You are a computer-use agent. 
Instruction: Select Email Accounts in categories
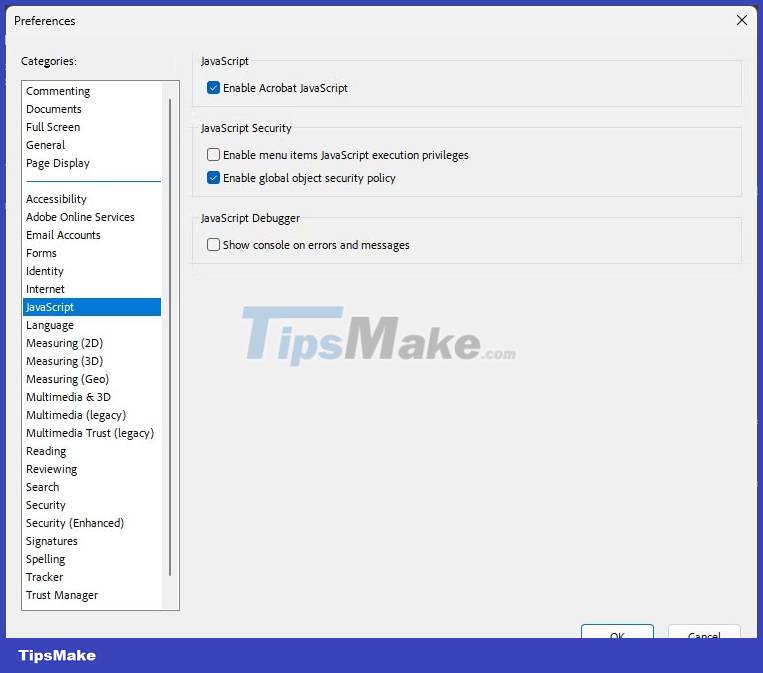pos(92,235)
